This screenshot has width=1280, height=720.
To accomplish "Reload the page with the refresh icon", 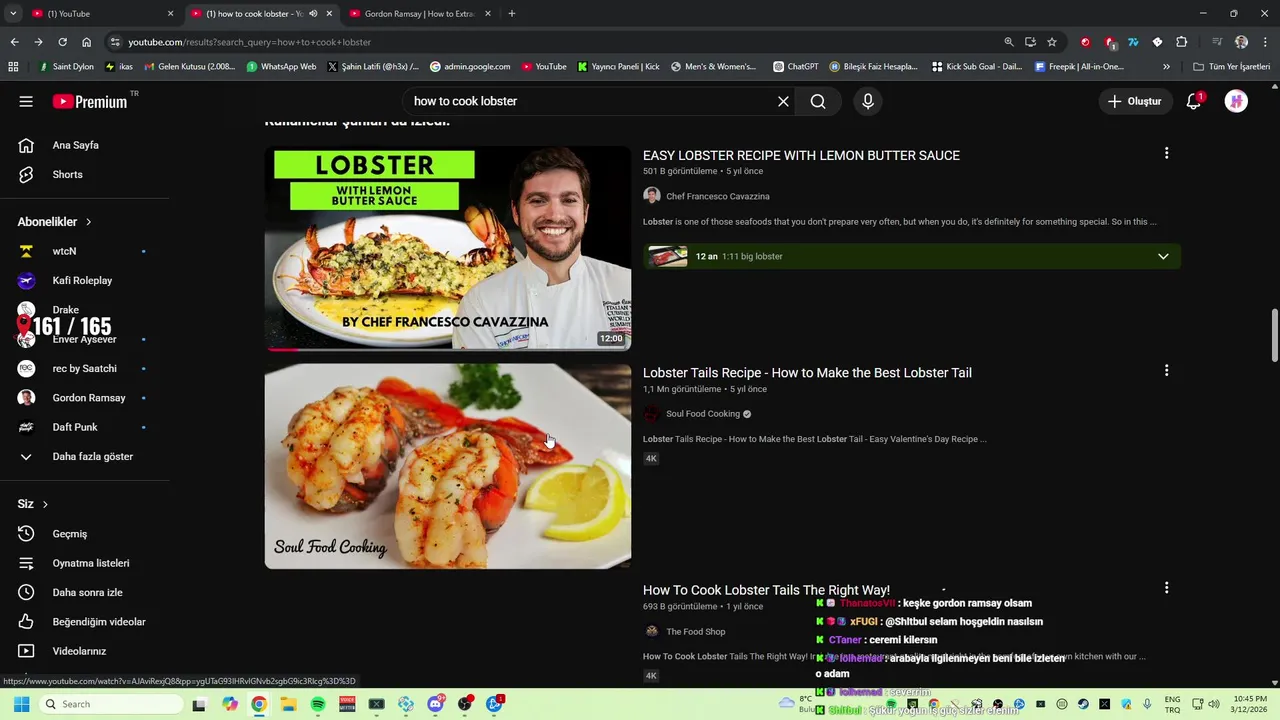I will [62, 42].
